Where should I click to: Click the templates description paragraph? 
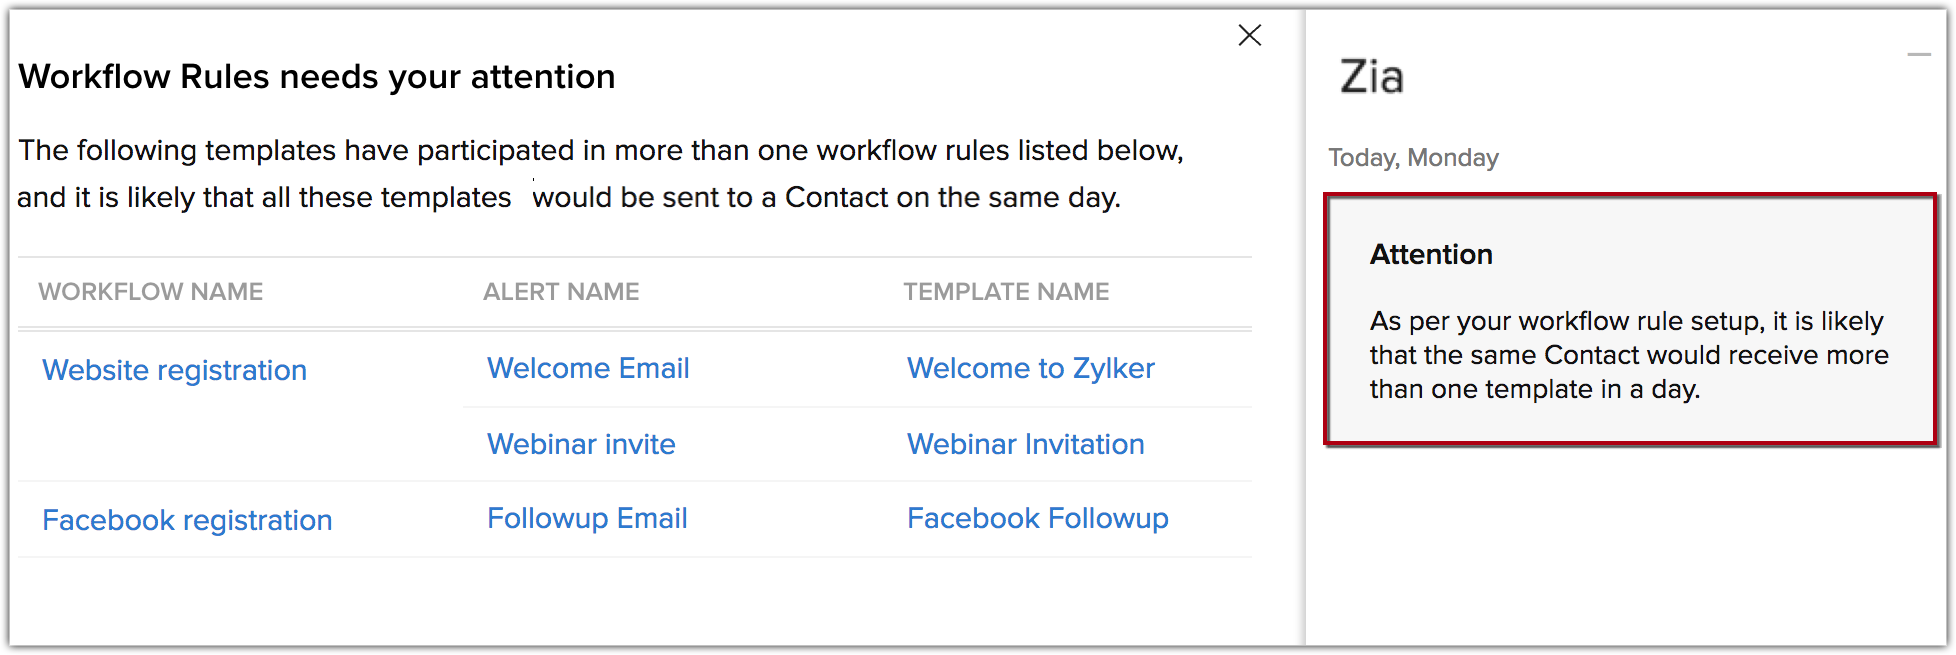[600, 174]
